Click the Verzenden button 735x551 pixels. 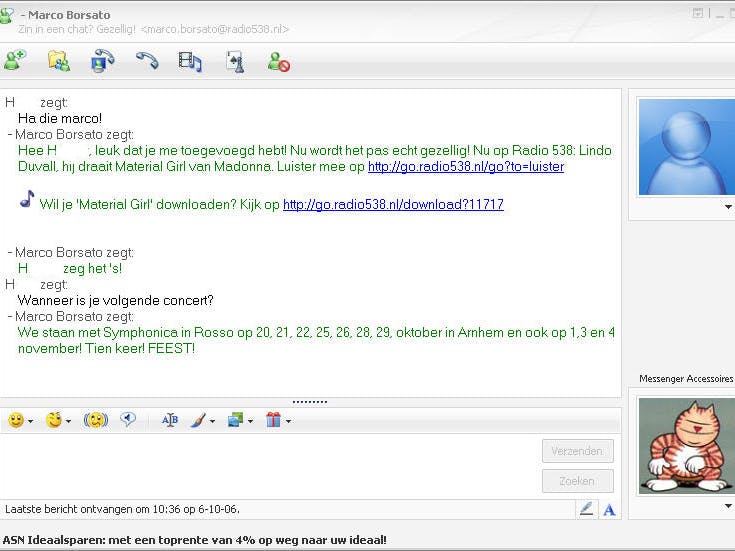click(x=578, y=451)
